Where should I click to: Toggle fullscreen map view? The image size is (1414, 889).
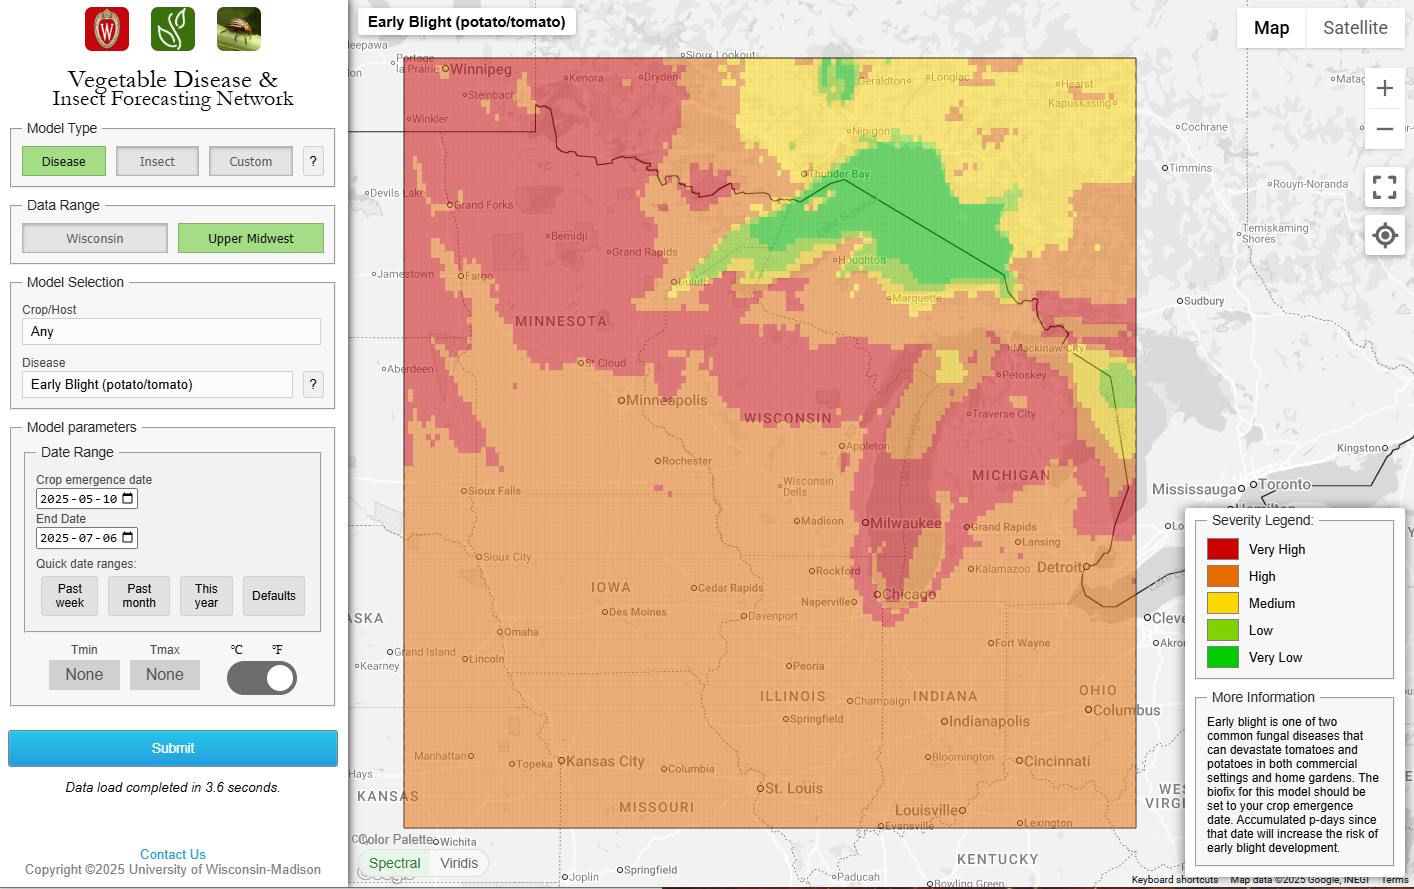pyautogui.click(x=1384, y=187)
